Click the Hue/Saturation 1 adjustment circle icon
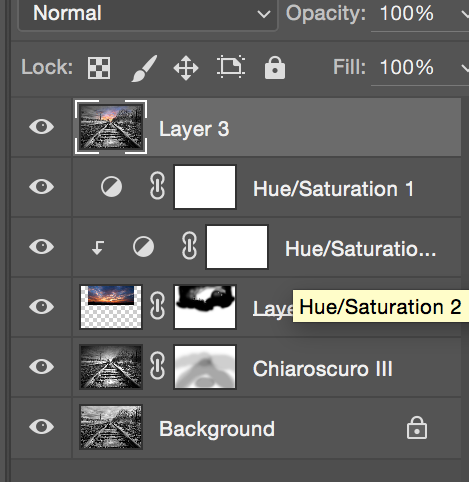The image size is (469, 482). tap(111, 187)
